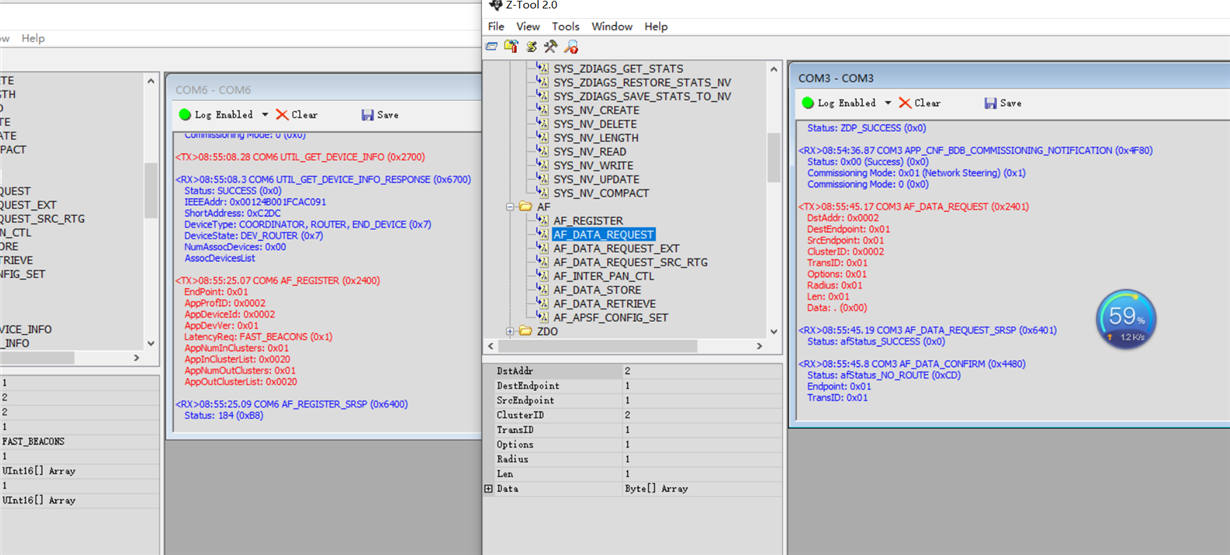The width and height of the screenshot is (1230, 555).
Task: Select AF_DATA_REQUEST_SRC_RTG command
Action: click(x=630, y=262)
